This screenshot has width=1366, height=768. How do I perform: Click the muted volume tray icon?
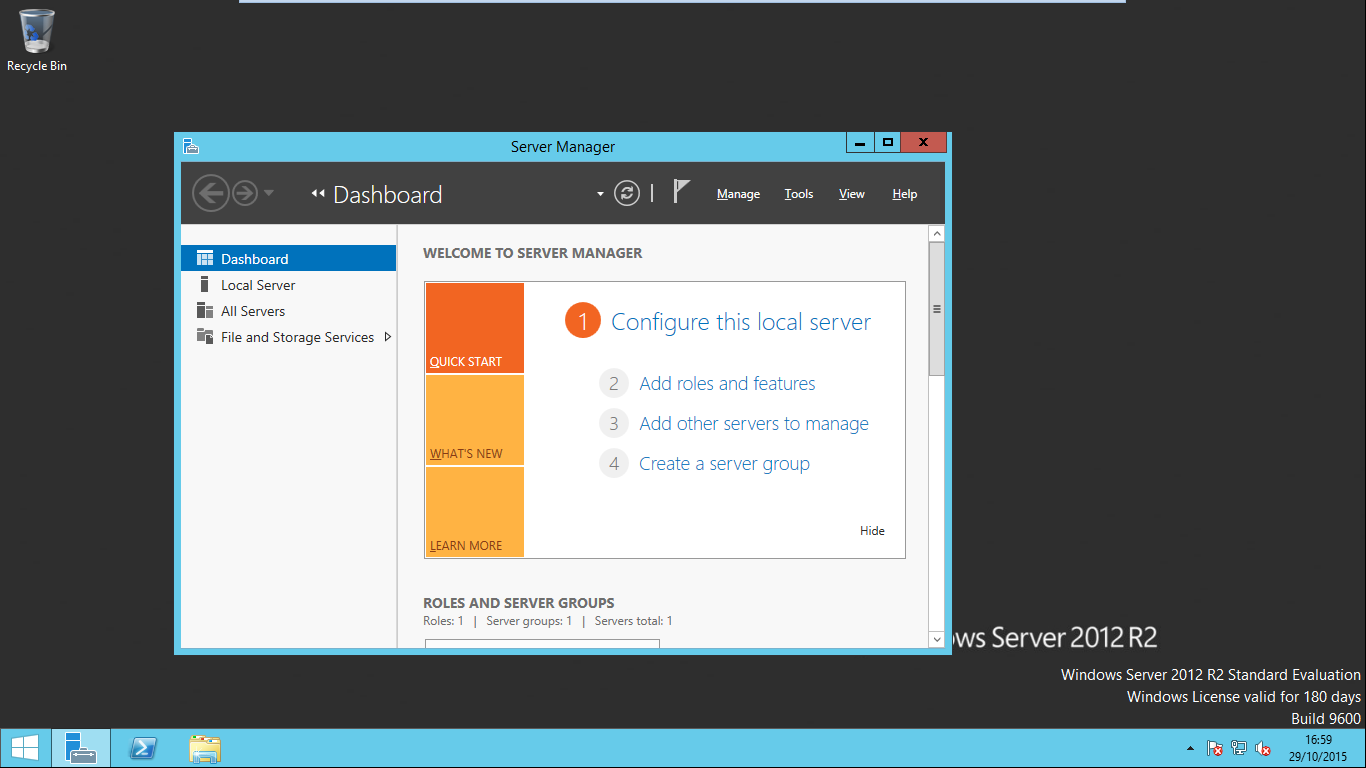click(x=1263, y=748)
